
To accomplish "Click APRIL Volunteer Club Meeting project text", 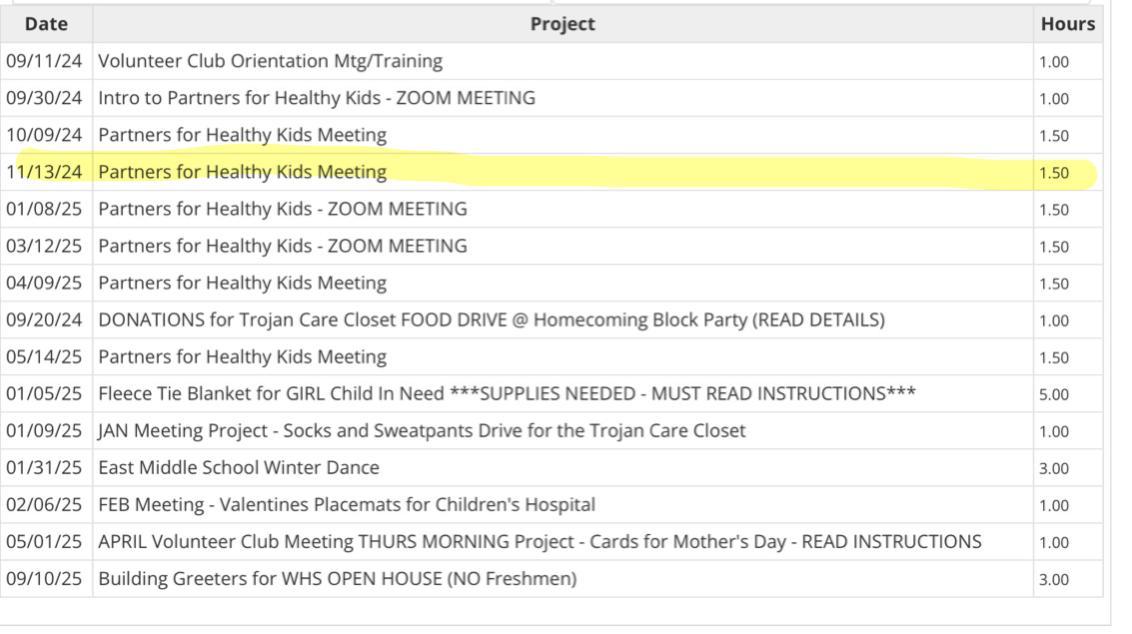I will point(539,542).
